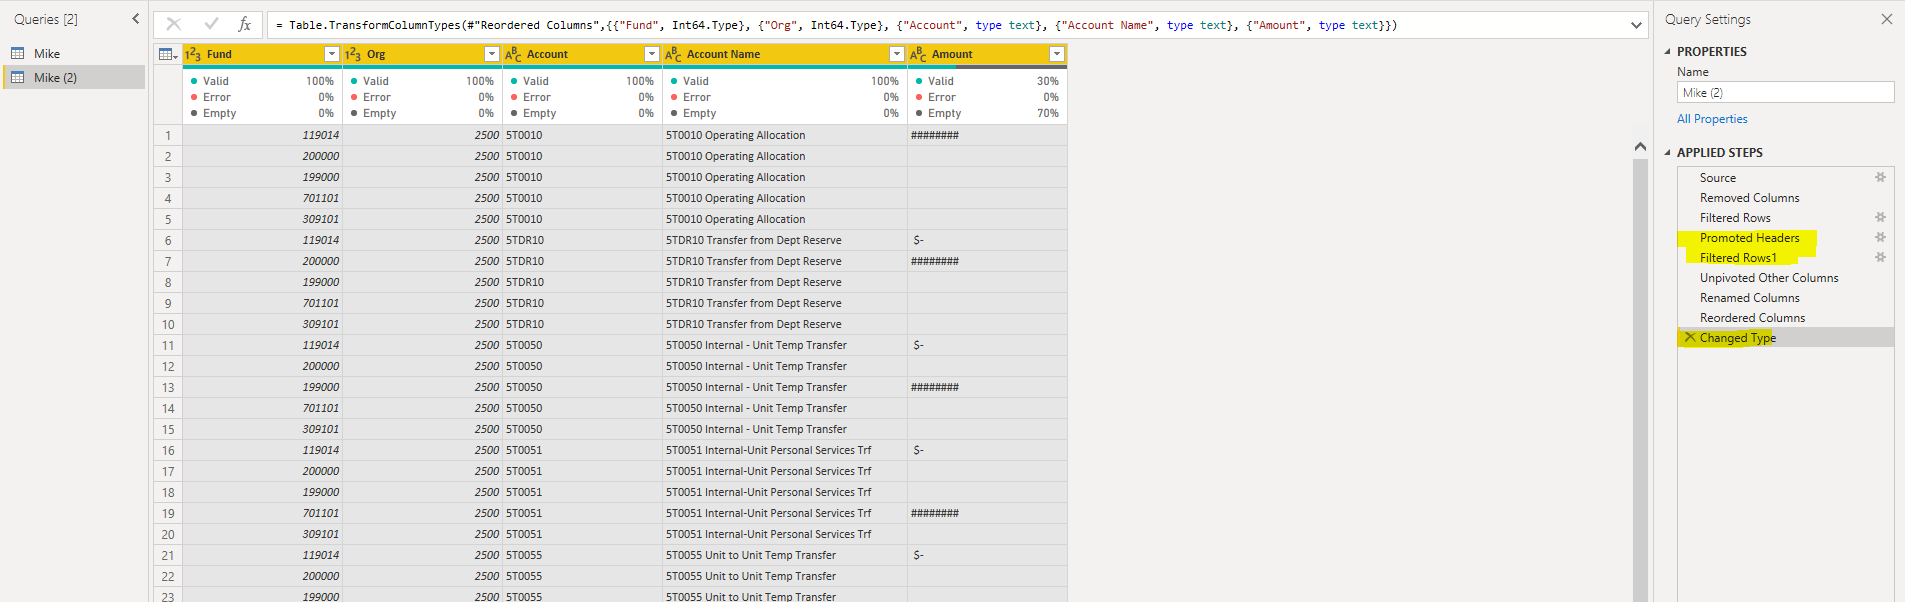
Task: Collapse the APPLIED STEPS section
Action: [1667, 153]
